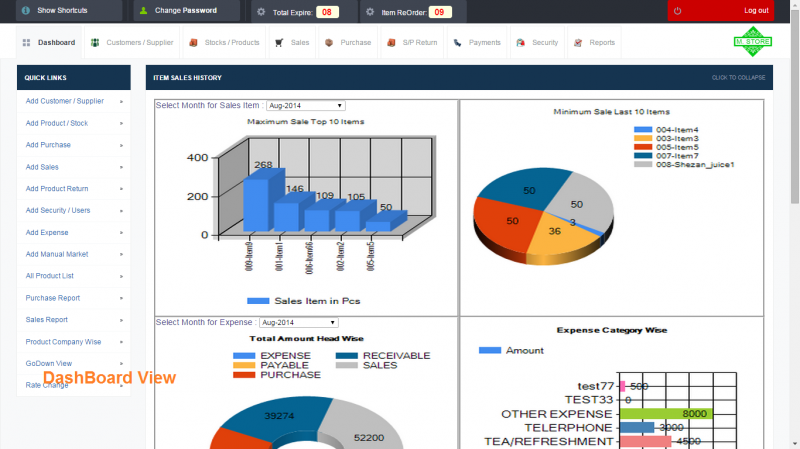800x449 pixels.
Task: Click Show Shortcuts button
Action: click(x=69, y=10)
